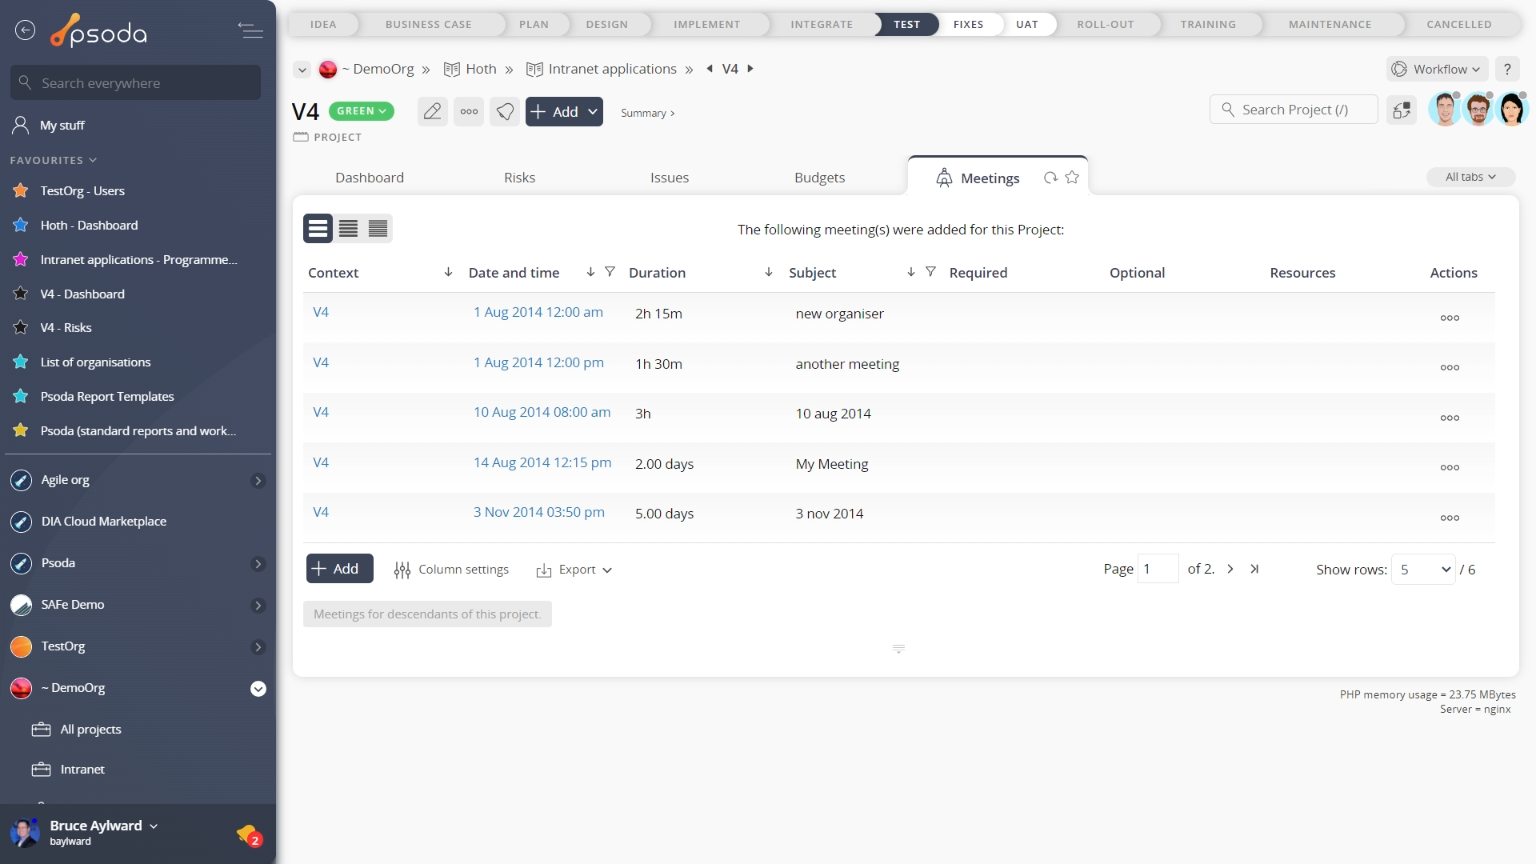This screenshot has height=864, width=1536.
Task: Switch to the Issues tab
Action: pos(669,178)
